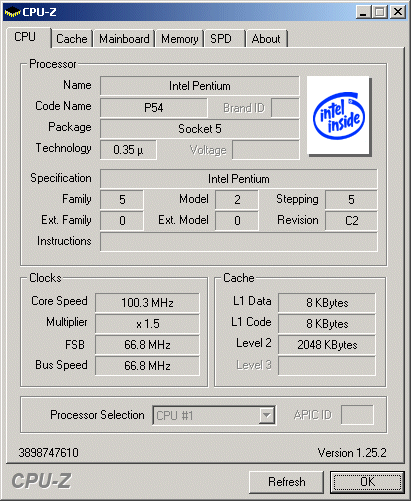Click the CPU #1 combo box
This screenshot has height=501, width=411.
click(214, 415)
